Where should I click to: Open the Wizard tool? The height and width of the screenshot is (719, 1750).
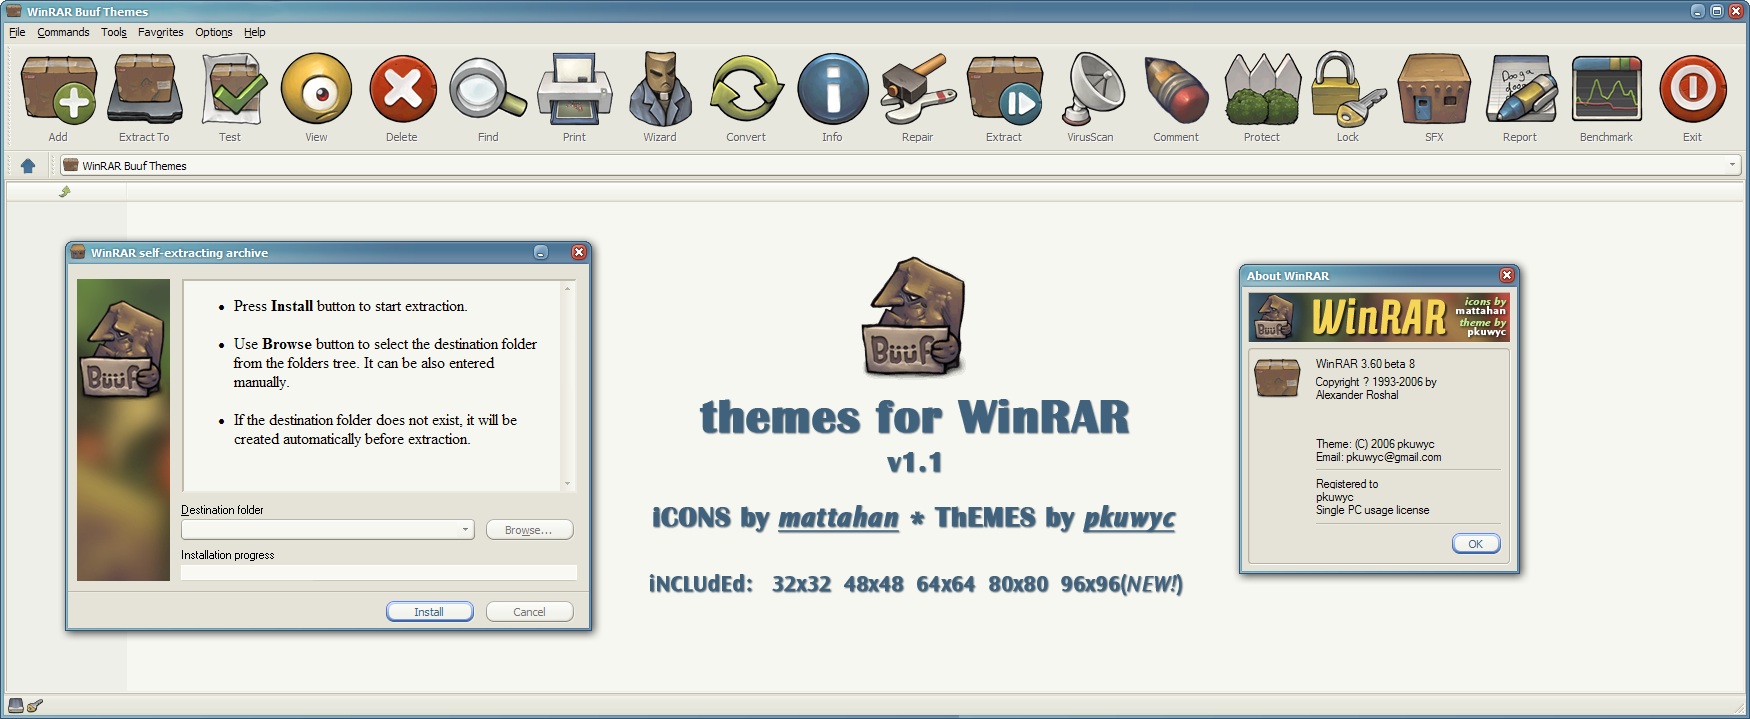coord(660,91)
